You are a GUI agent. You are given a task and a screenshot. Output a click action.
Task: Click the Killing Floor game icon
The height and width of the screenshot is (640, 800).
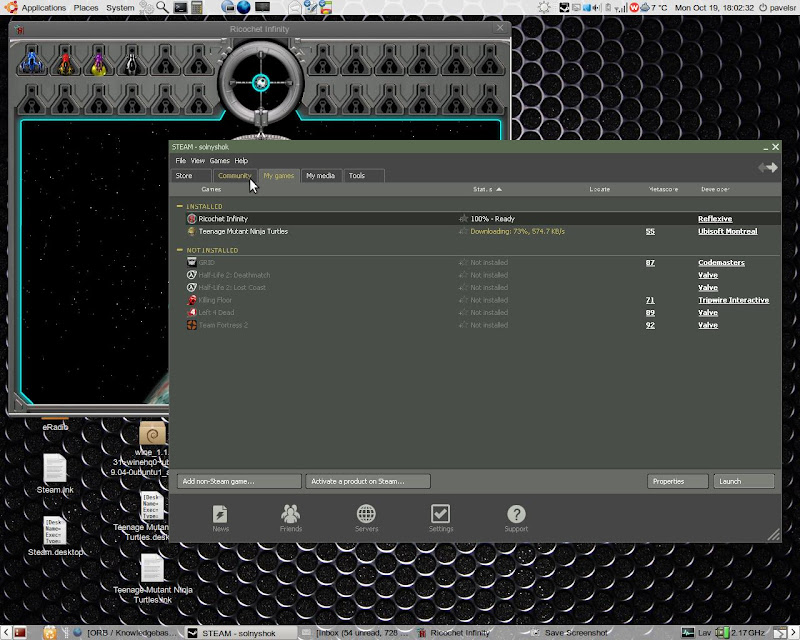coord(192,300)
